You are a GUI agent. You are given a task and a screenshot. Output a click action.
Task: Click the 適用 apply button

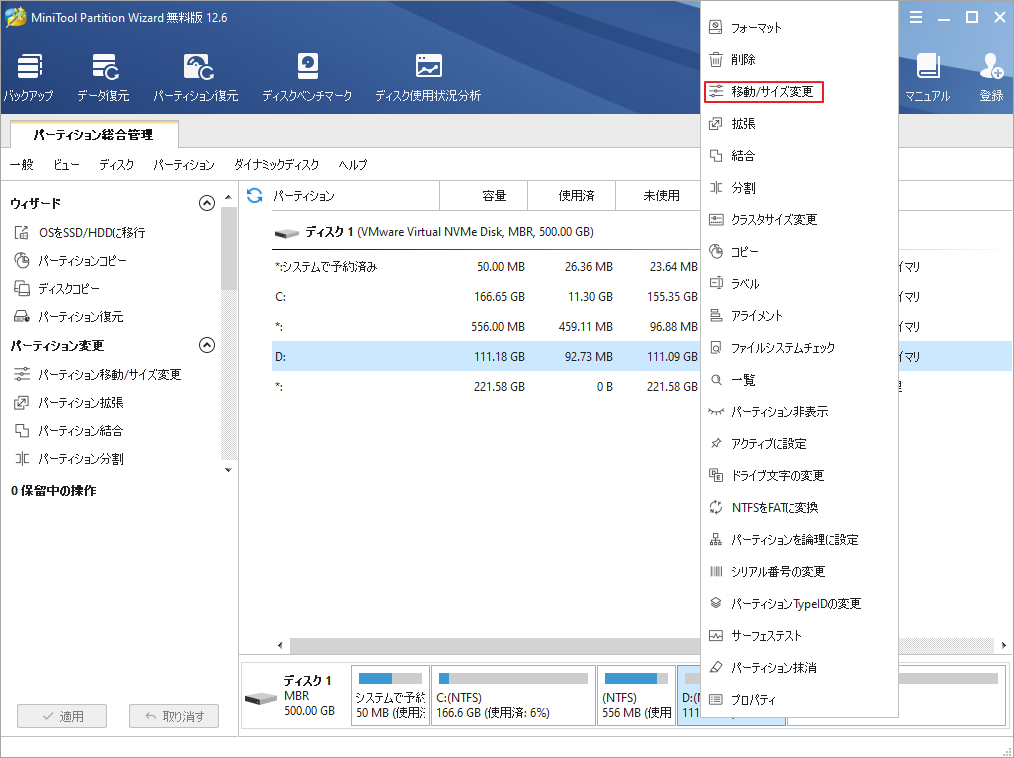[61, 715]
